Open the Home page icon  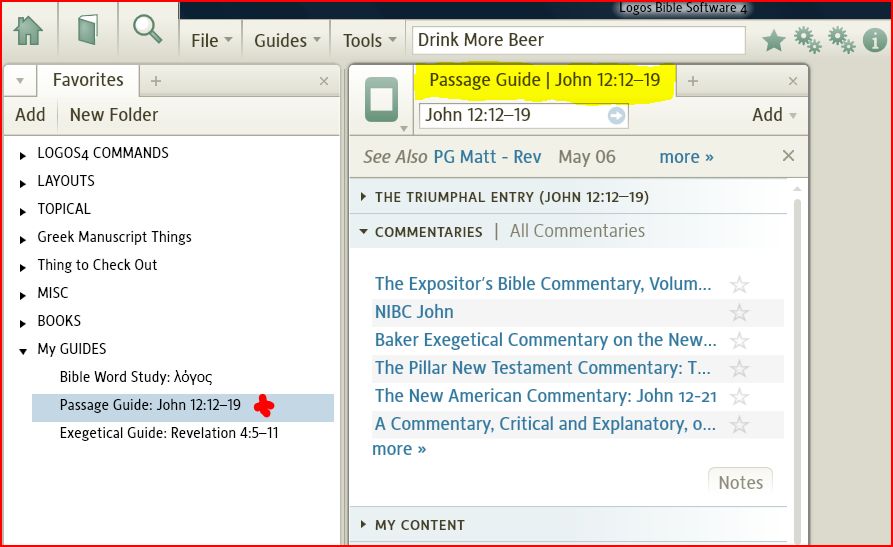click(x=28, y=30)
